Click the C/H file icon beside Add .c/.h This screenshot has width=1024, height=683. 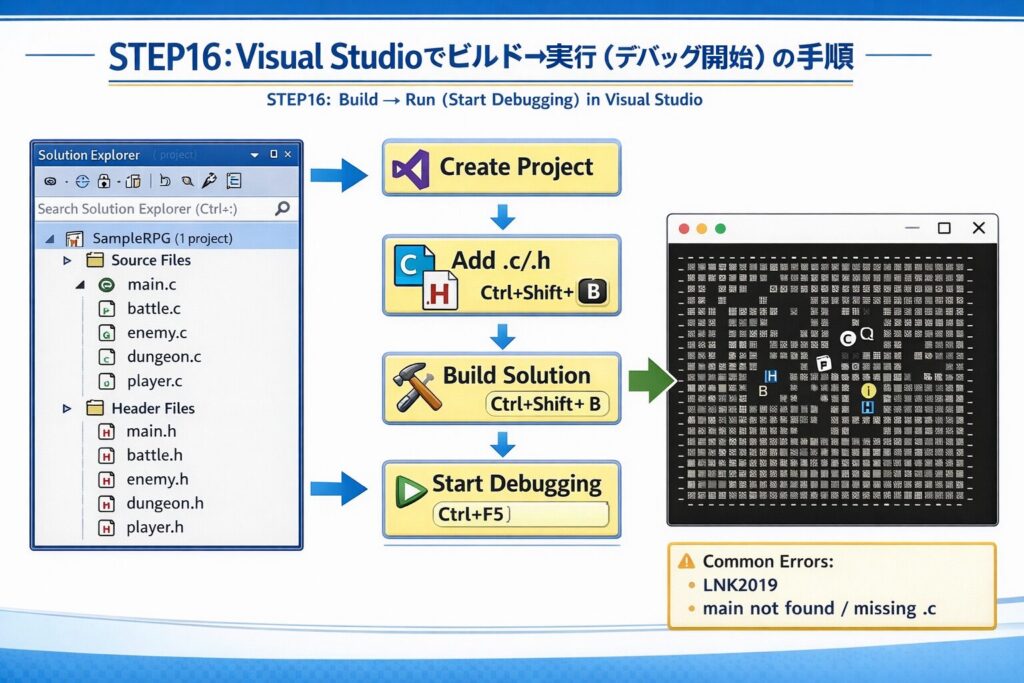[x=424, y=275]
